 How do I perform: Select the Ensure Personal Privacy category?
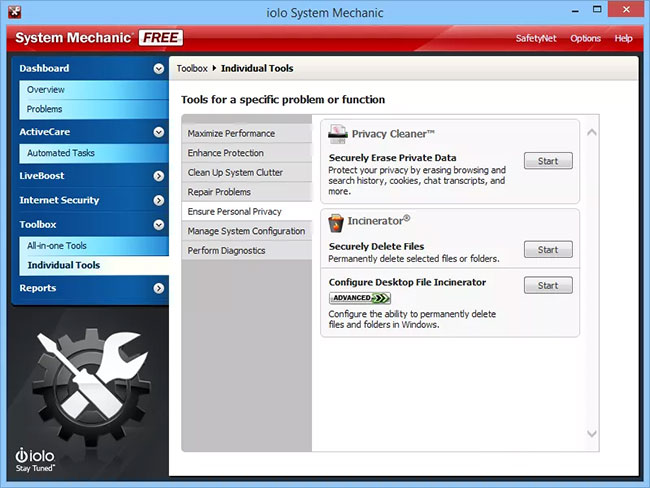(247, 211)
